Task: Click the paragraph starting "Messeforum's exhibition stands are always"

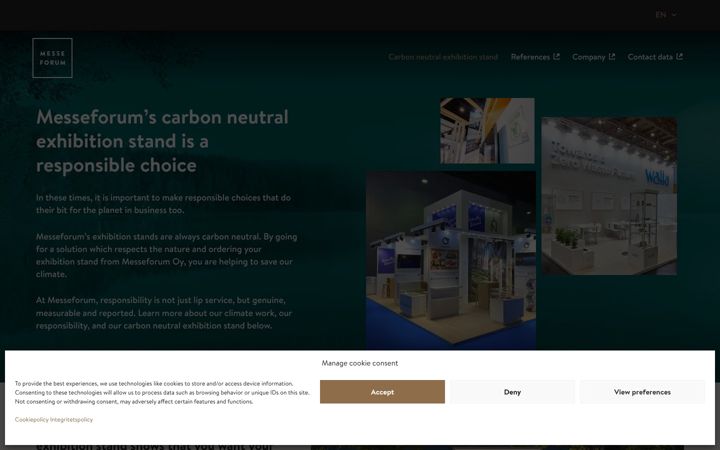Action: (x=166, y=255)
